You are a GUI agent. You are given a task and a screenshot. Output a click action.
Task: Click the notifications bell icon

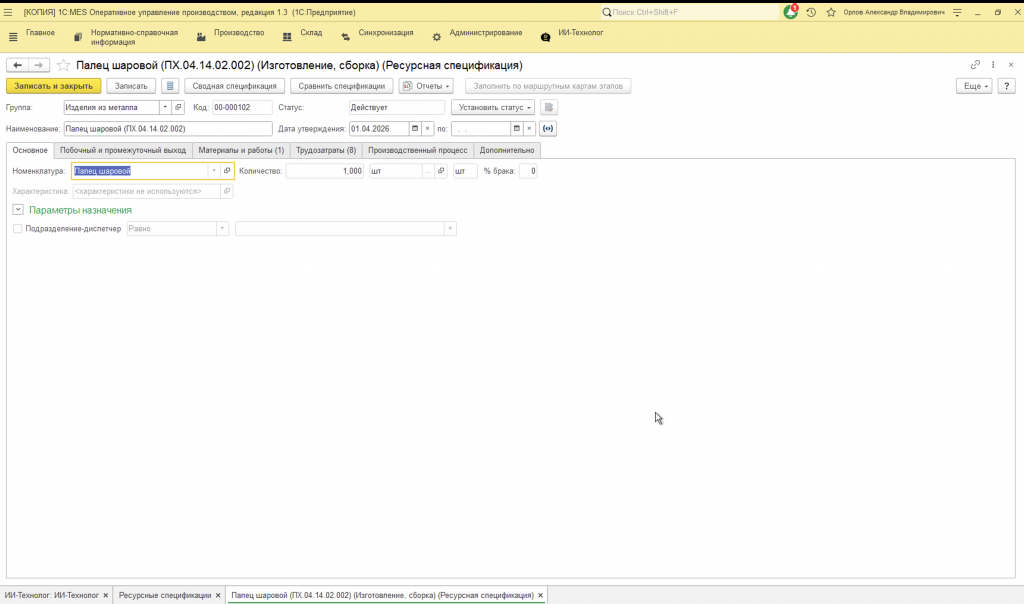point(791,12)
